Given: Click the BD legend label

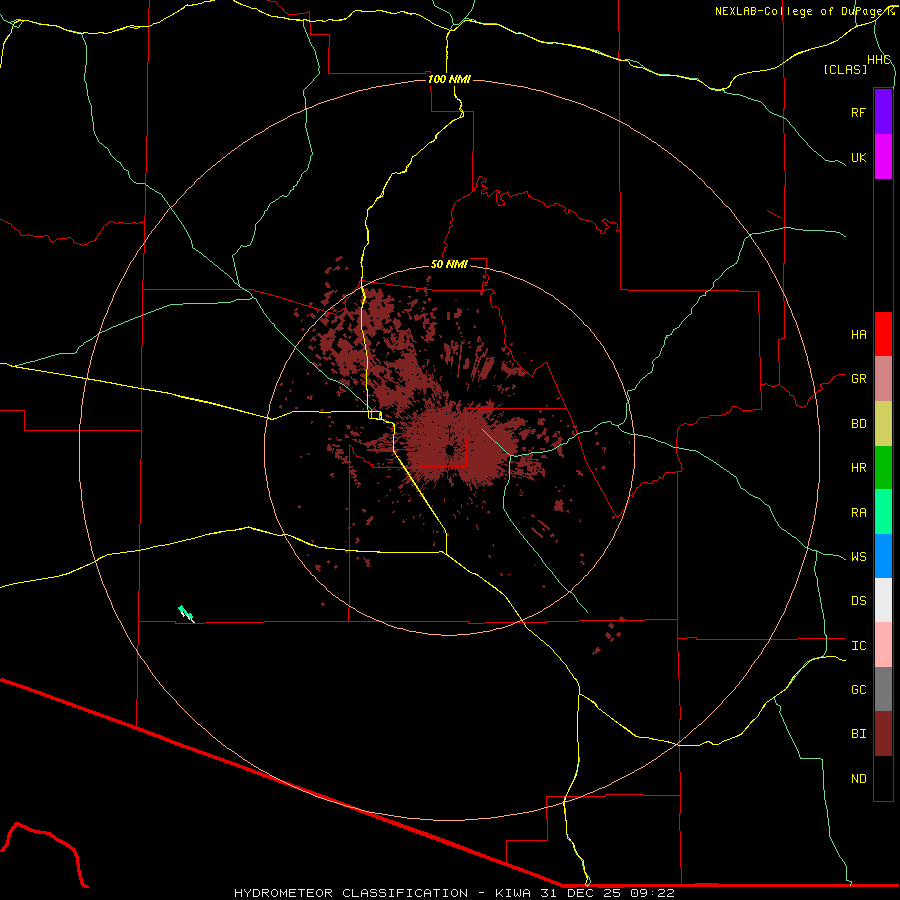Looking at the screenshot, I should point(858,424).
